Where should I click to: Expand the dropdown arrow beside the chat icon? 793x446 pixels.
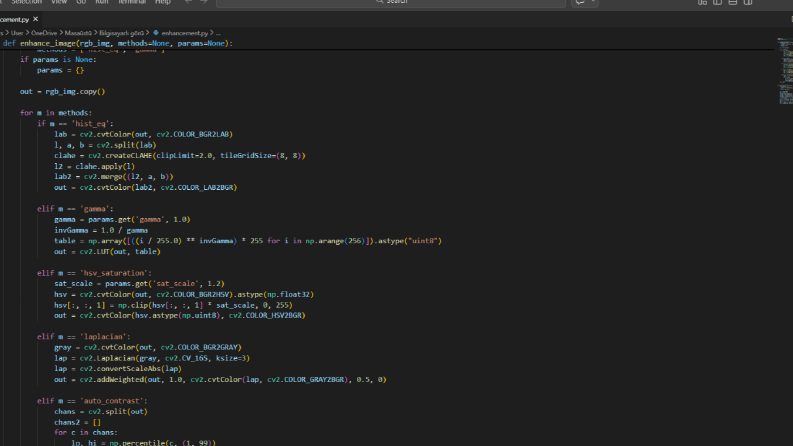click(x=593, y=3)
